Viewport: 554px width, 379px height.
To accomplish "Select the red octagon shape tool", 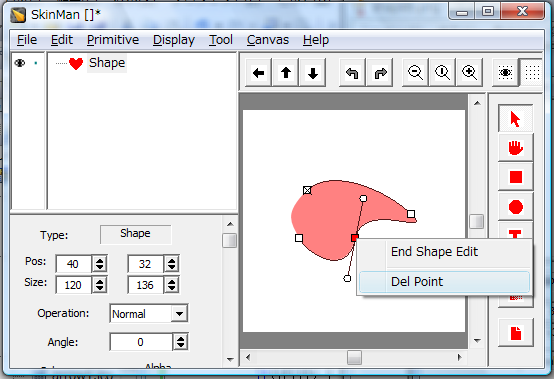I will click(515, 207).
